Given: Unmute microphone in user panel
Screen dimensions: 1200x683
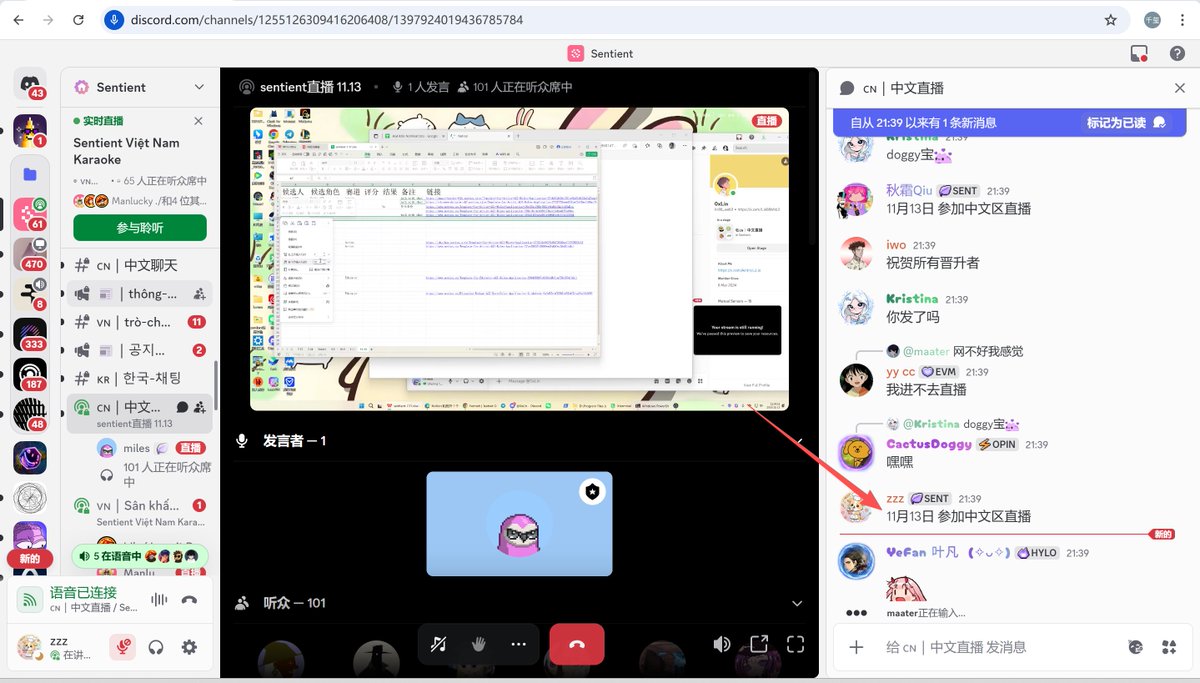Looking at the screenshot, I should (x=122, y=647).
